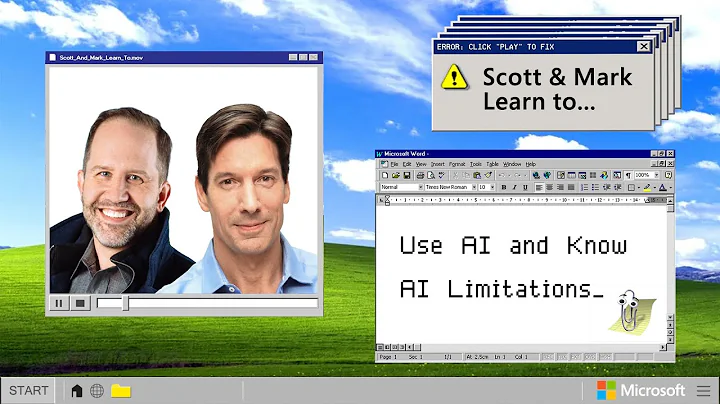Open the Help menu in Word
Viewport: 720px width, 404px height.
click(x=531, y=164)
